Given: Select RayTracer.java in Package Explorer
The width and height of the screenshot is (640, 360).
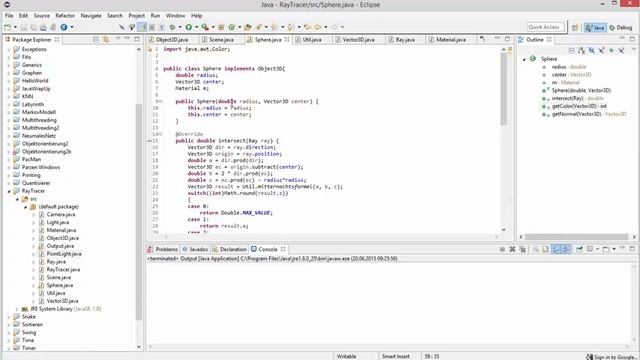Looking at the screenshot, I should [x=63, y=270].
